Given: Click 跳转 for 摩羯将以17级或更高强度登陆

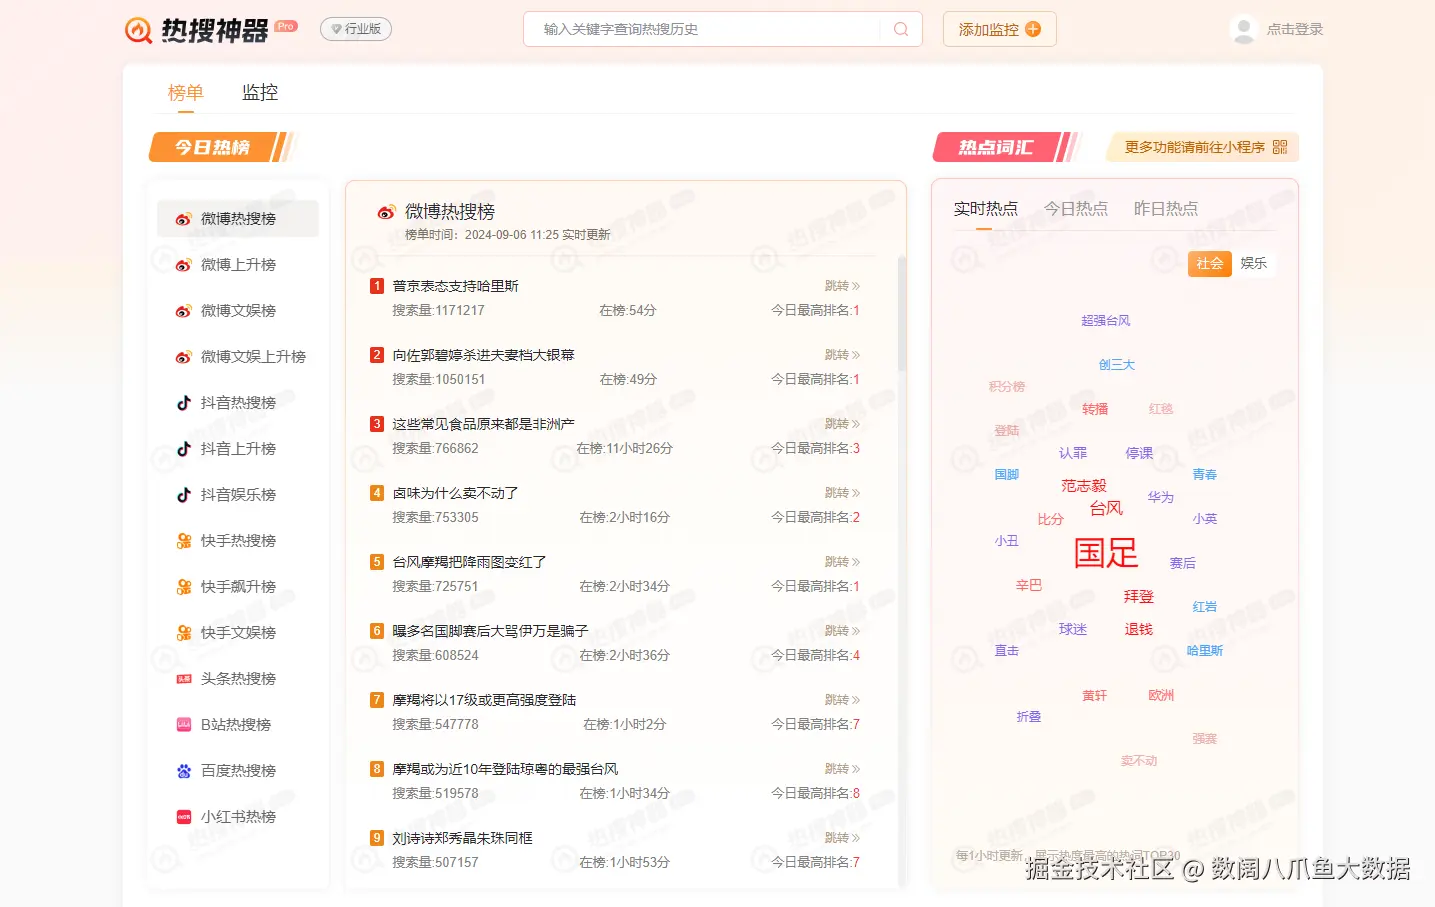Looking at the screenshot, I should (842, 700).
